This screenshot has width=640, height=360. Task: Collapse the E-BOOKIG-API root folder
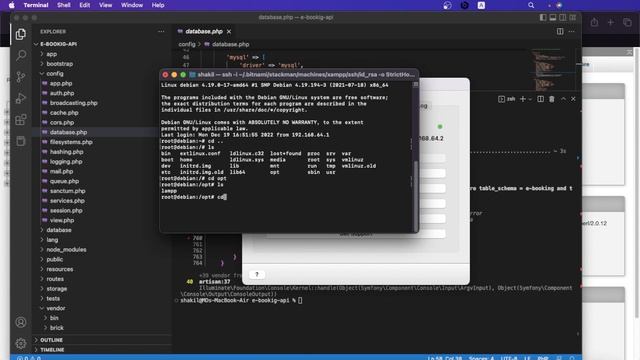[58, 44]
